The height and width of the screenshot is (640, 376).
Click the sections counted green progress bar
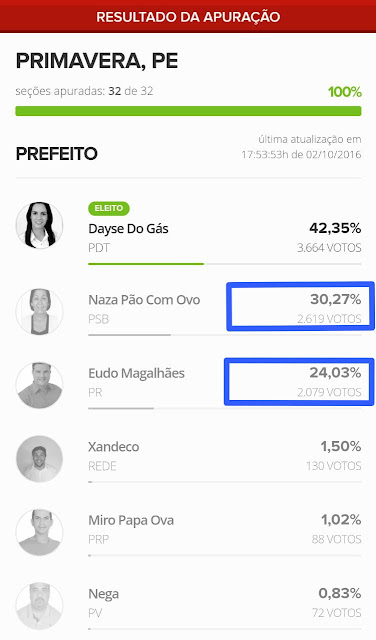coord(188,111)
